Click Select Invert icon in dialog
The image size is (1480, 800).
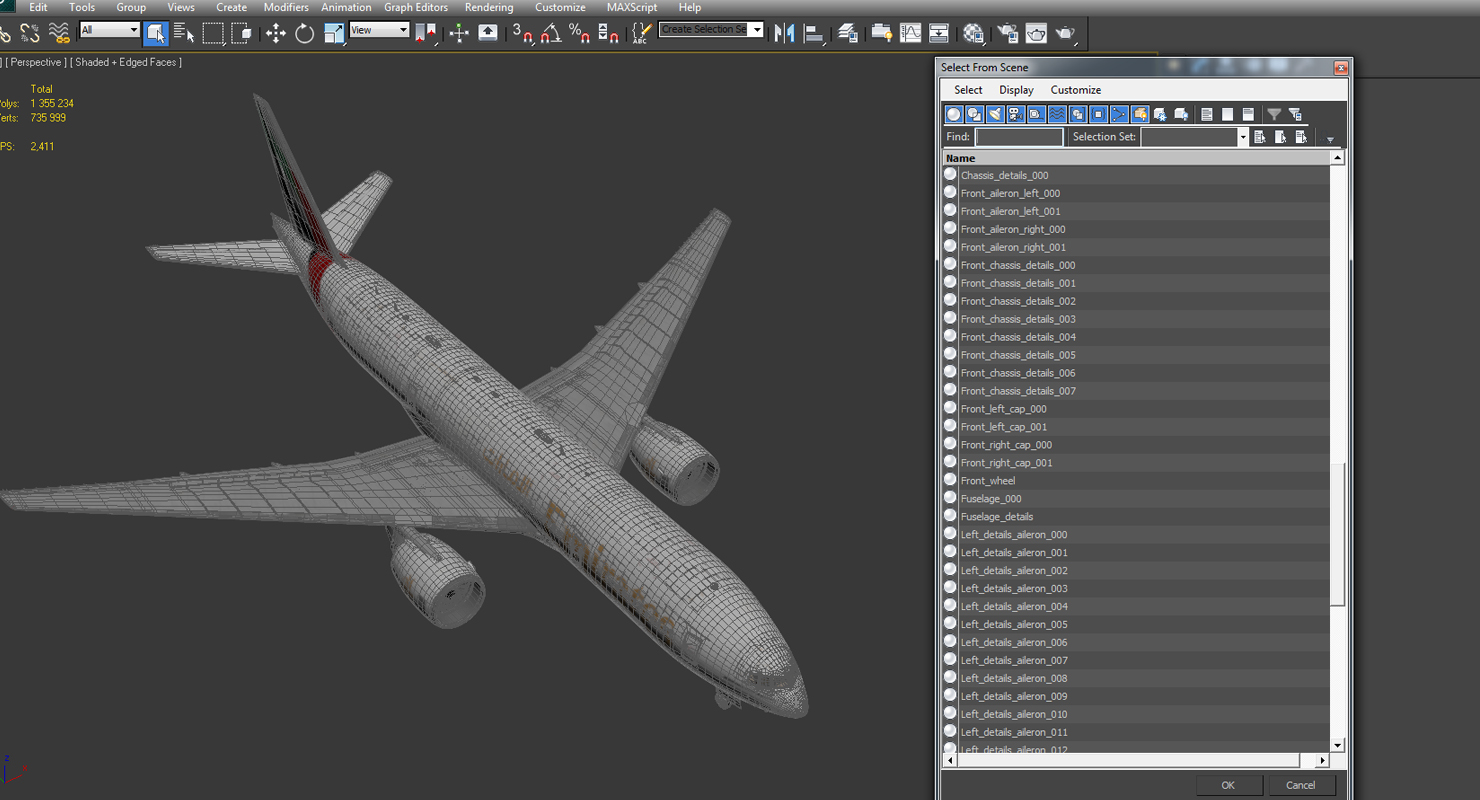(1248, 114)
